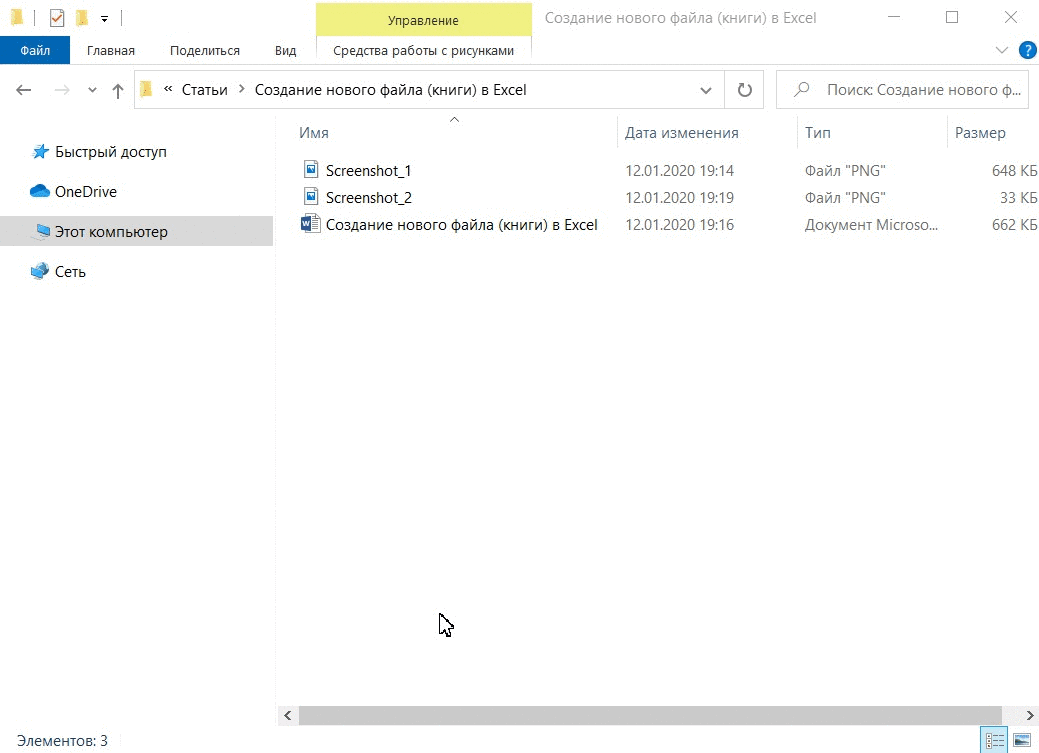This screenshot has height=753, width=1039.
Task: Click the Сеть network icon
Action: [40, 270]
